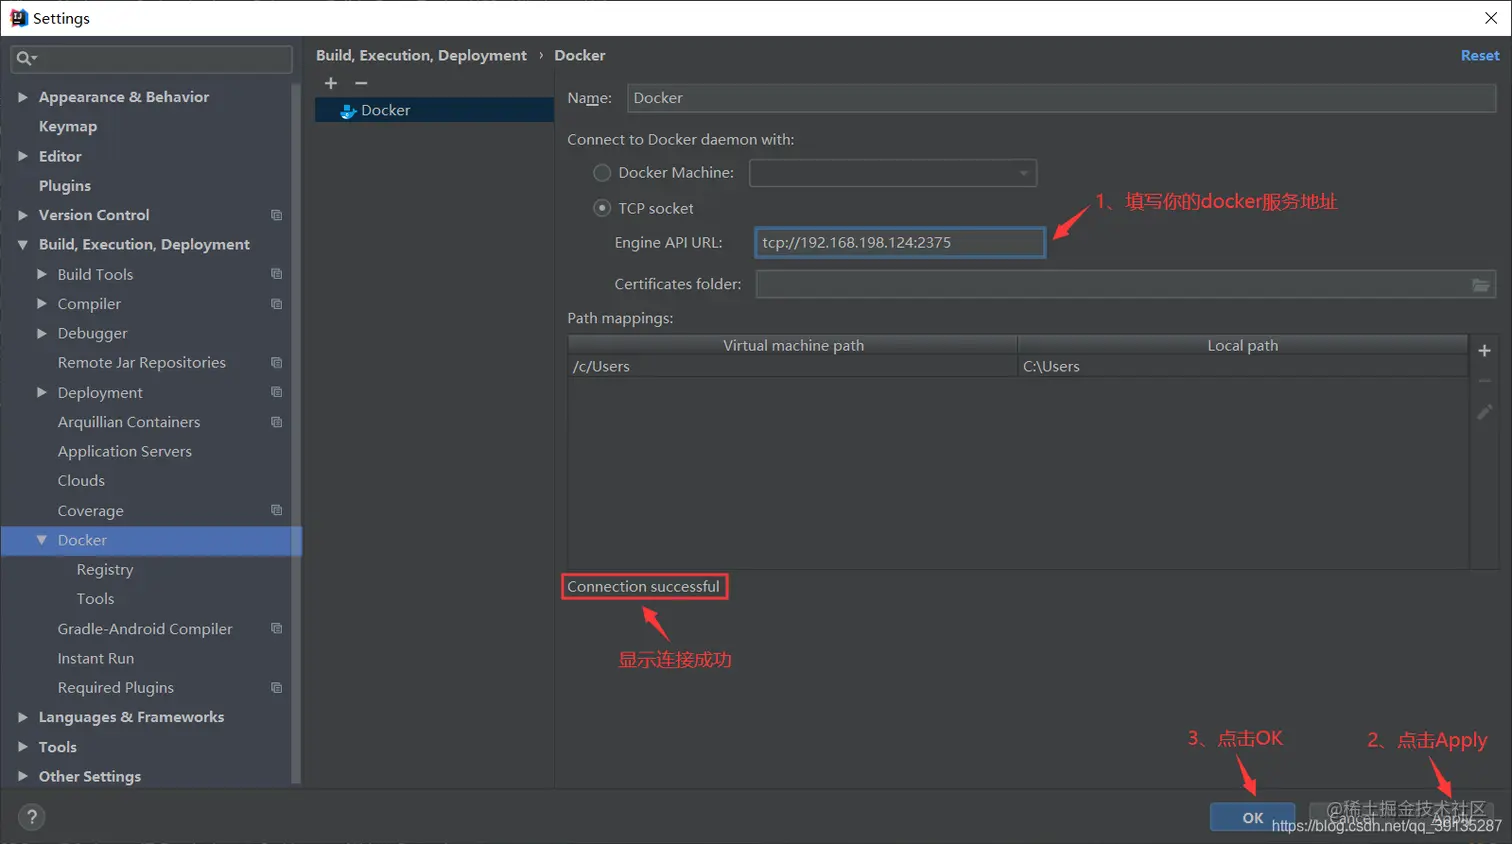Open Docker Registry settings
The width and height of the screenshot is (1512, 844).
(105, 569)
